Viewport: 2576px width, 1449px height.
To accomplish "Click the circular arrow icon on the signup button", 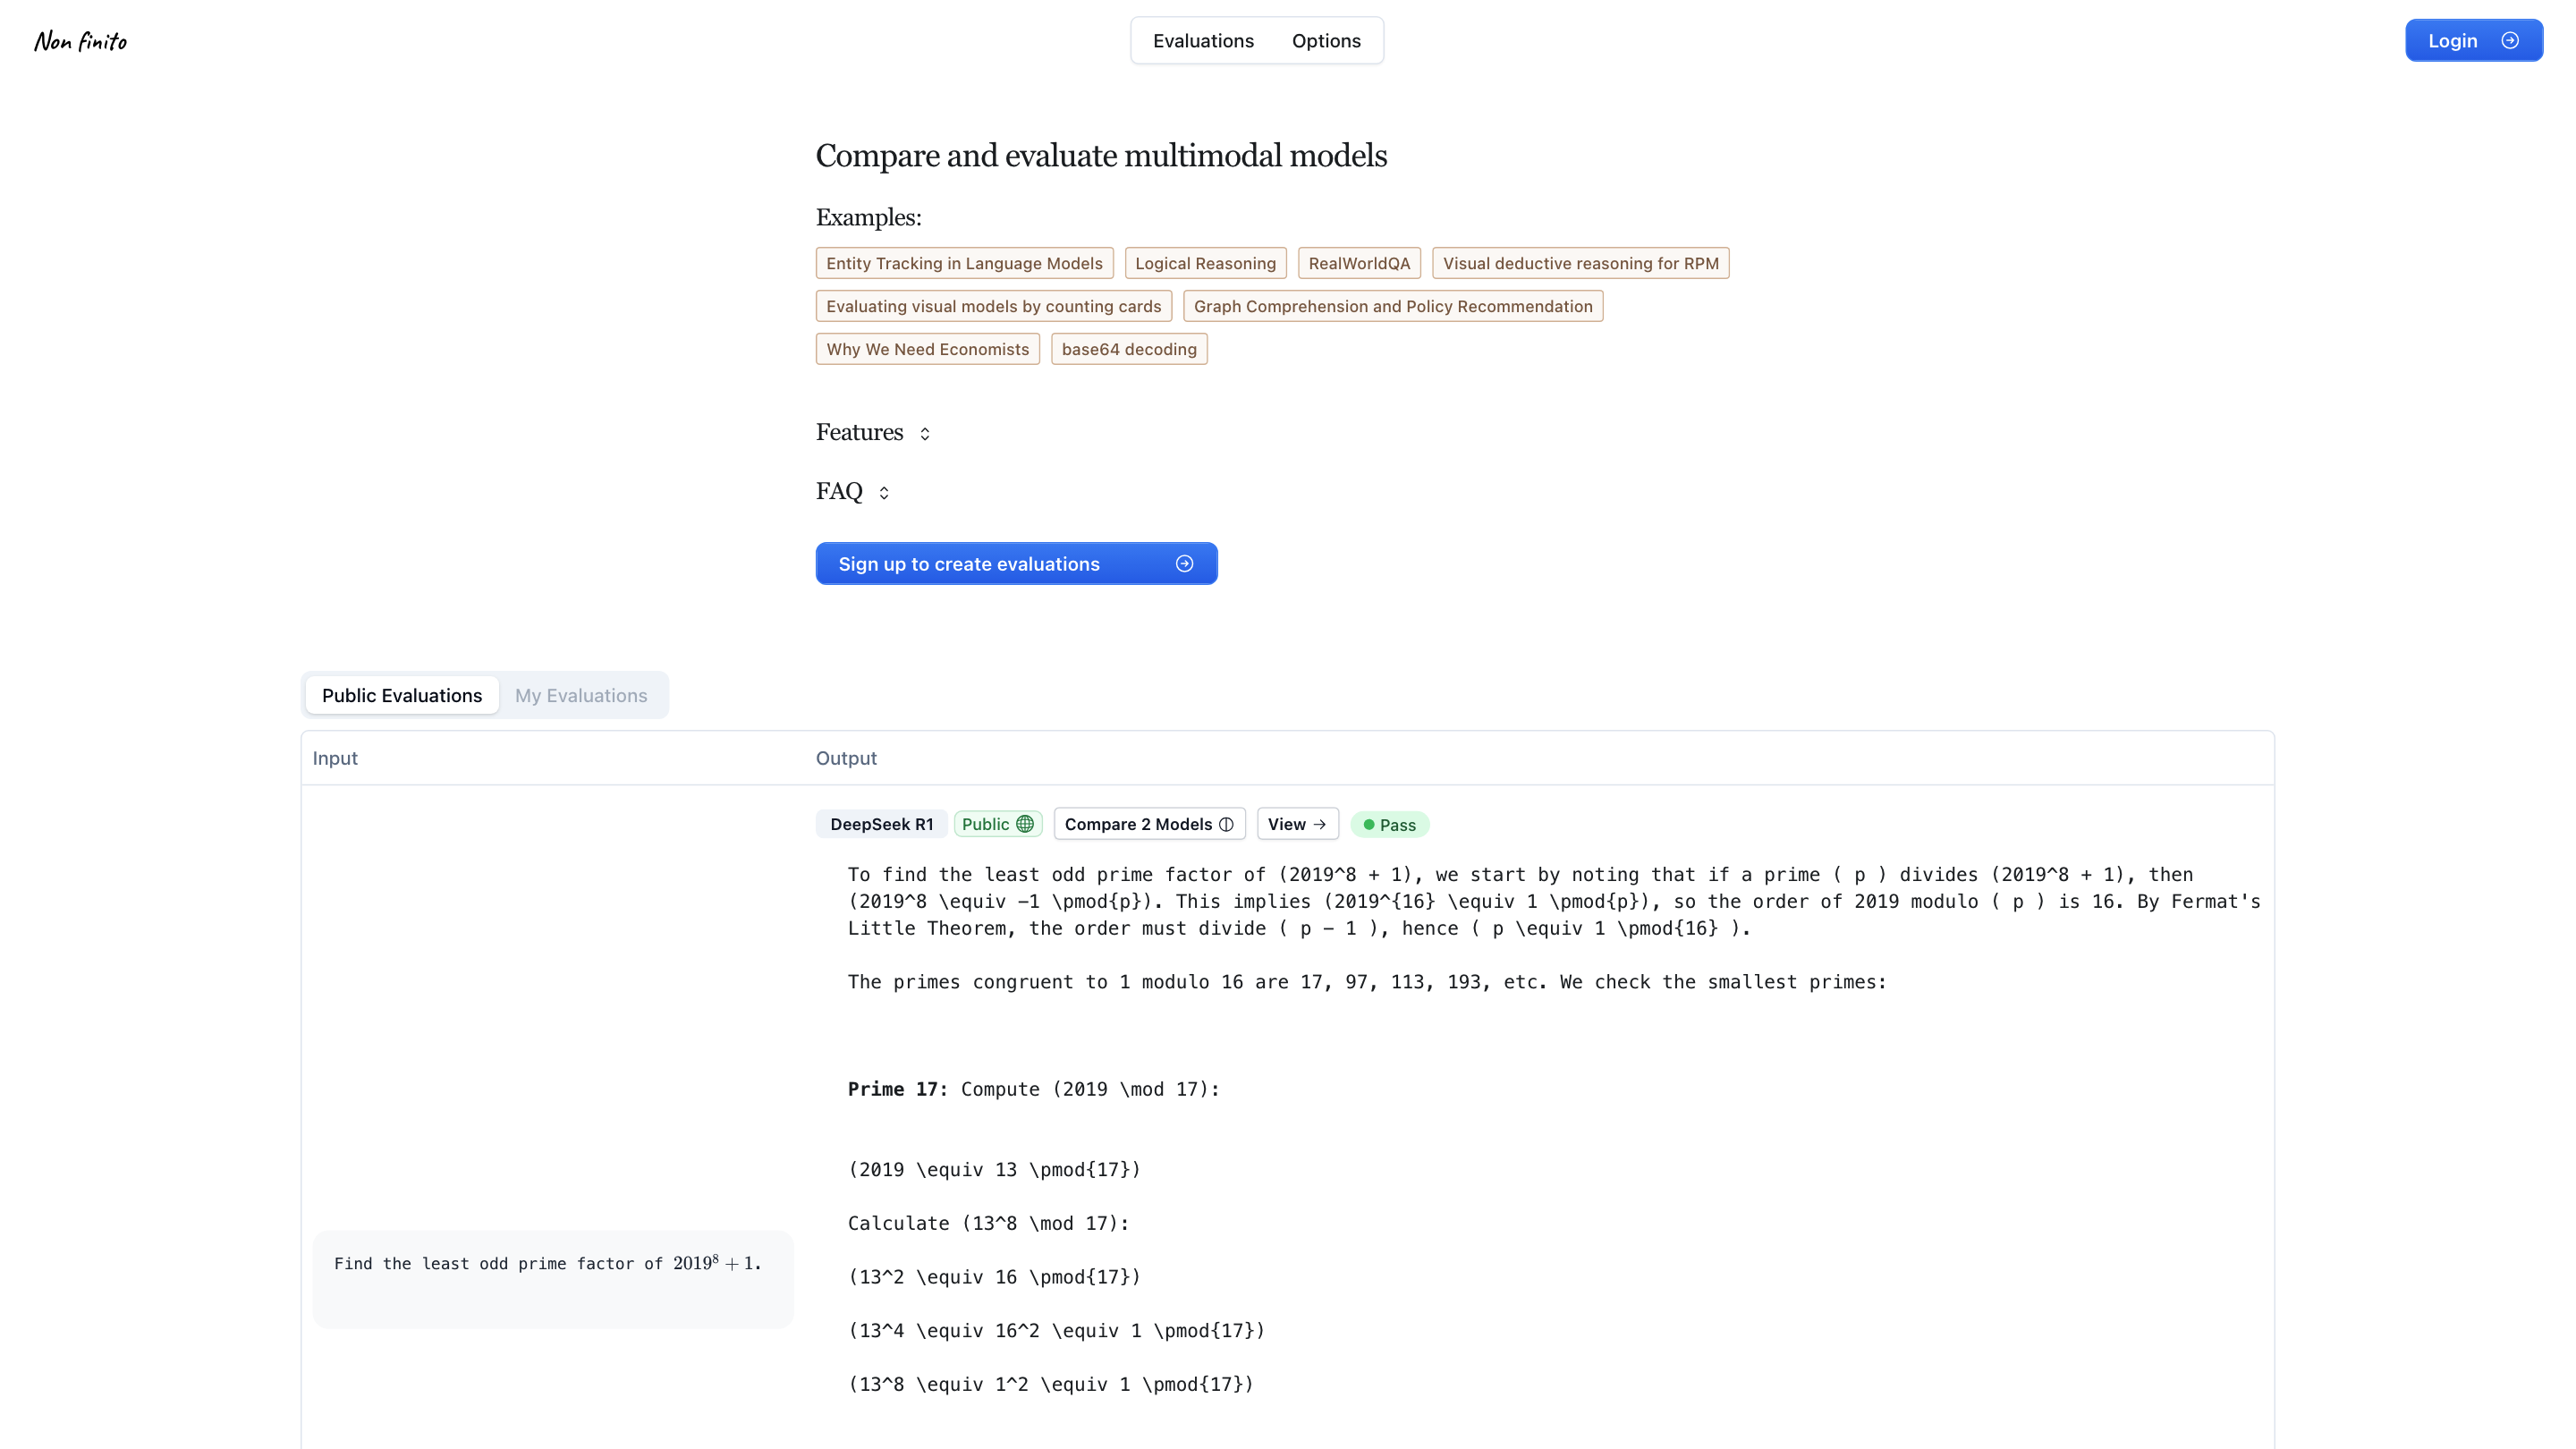I will 1184,563.
